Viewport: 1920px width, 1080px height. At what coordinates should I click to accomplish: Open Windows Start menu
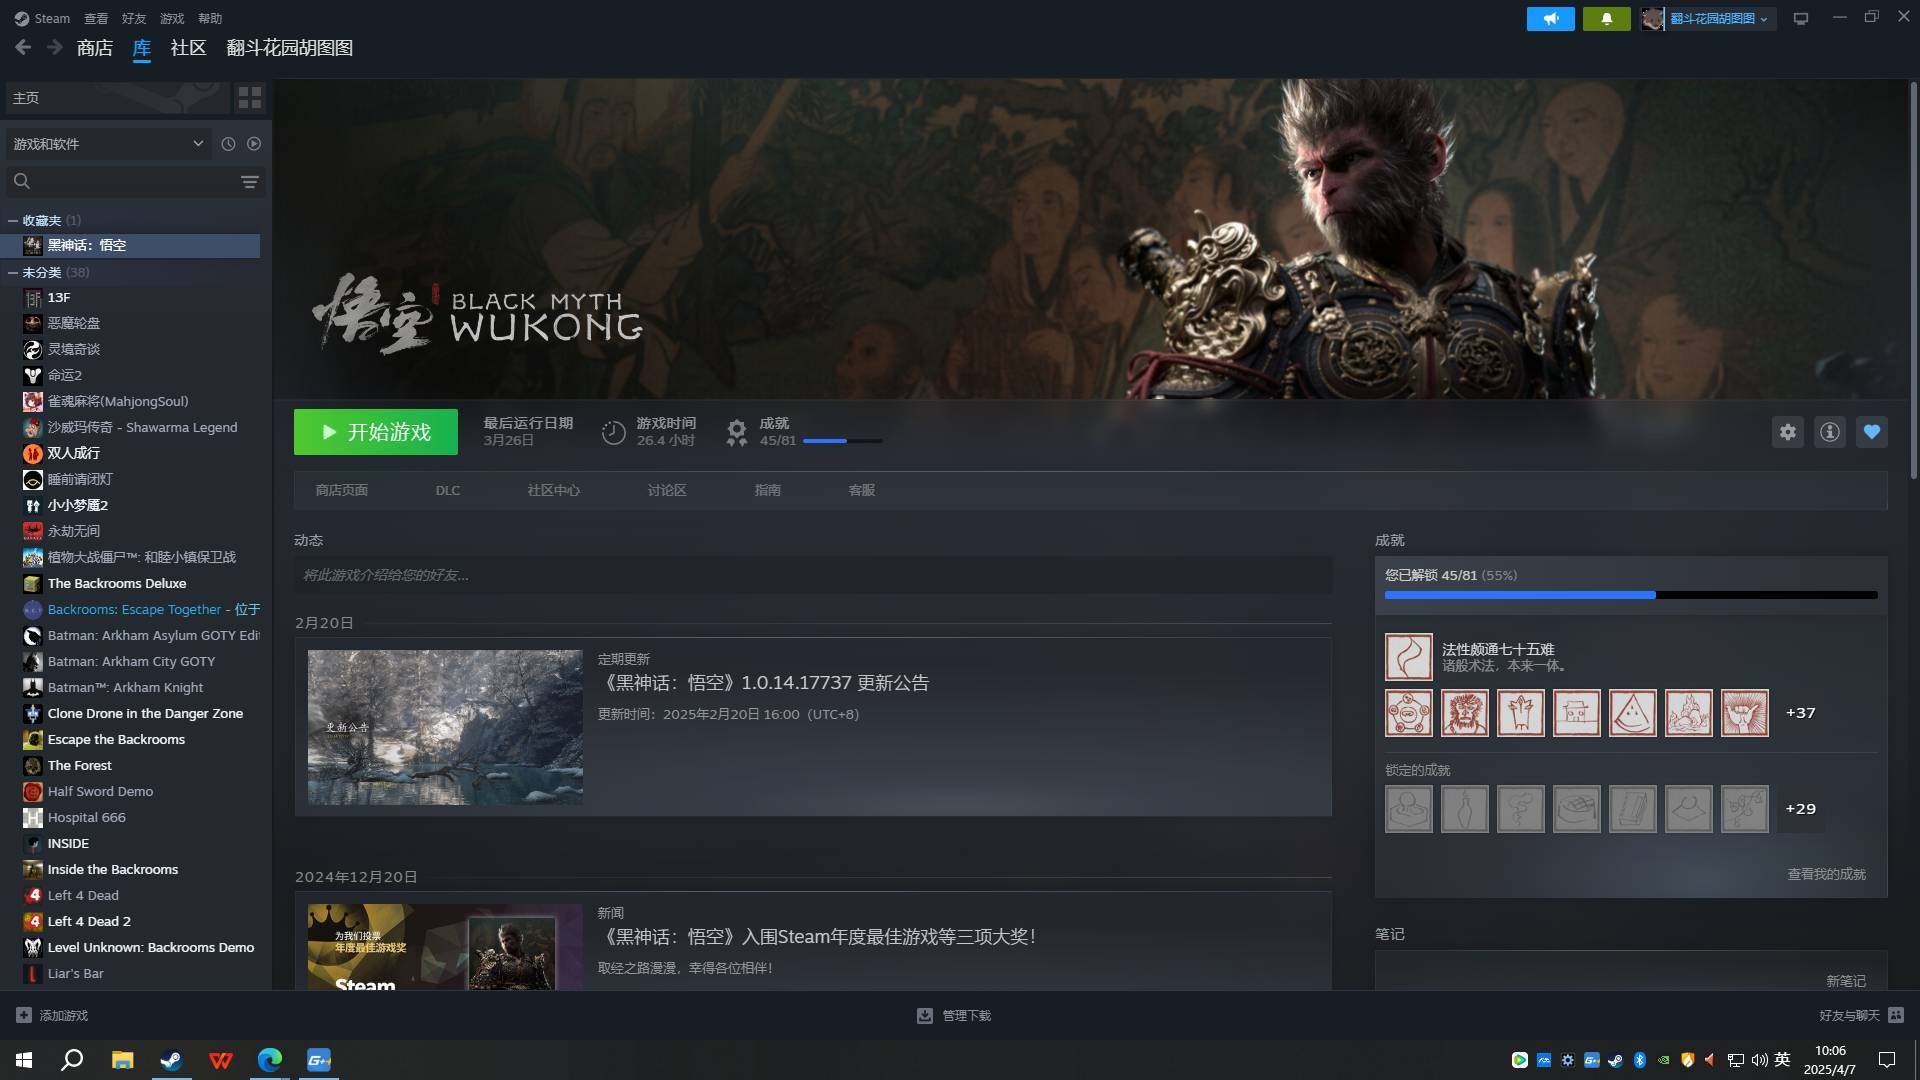pos(24,1060)
